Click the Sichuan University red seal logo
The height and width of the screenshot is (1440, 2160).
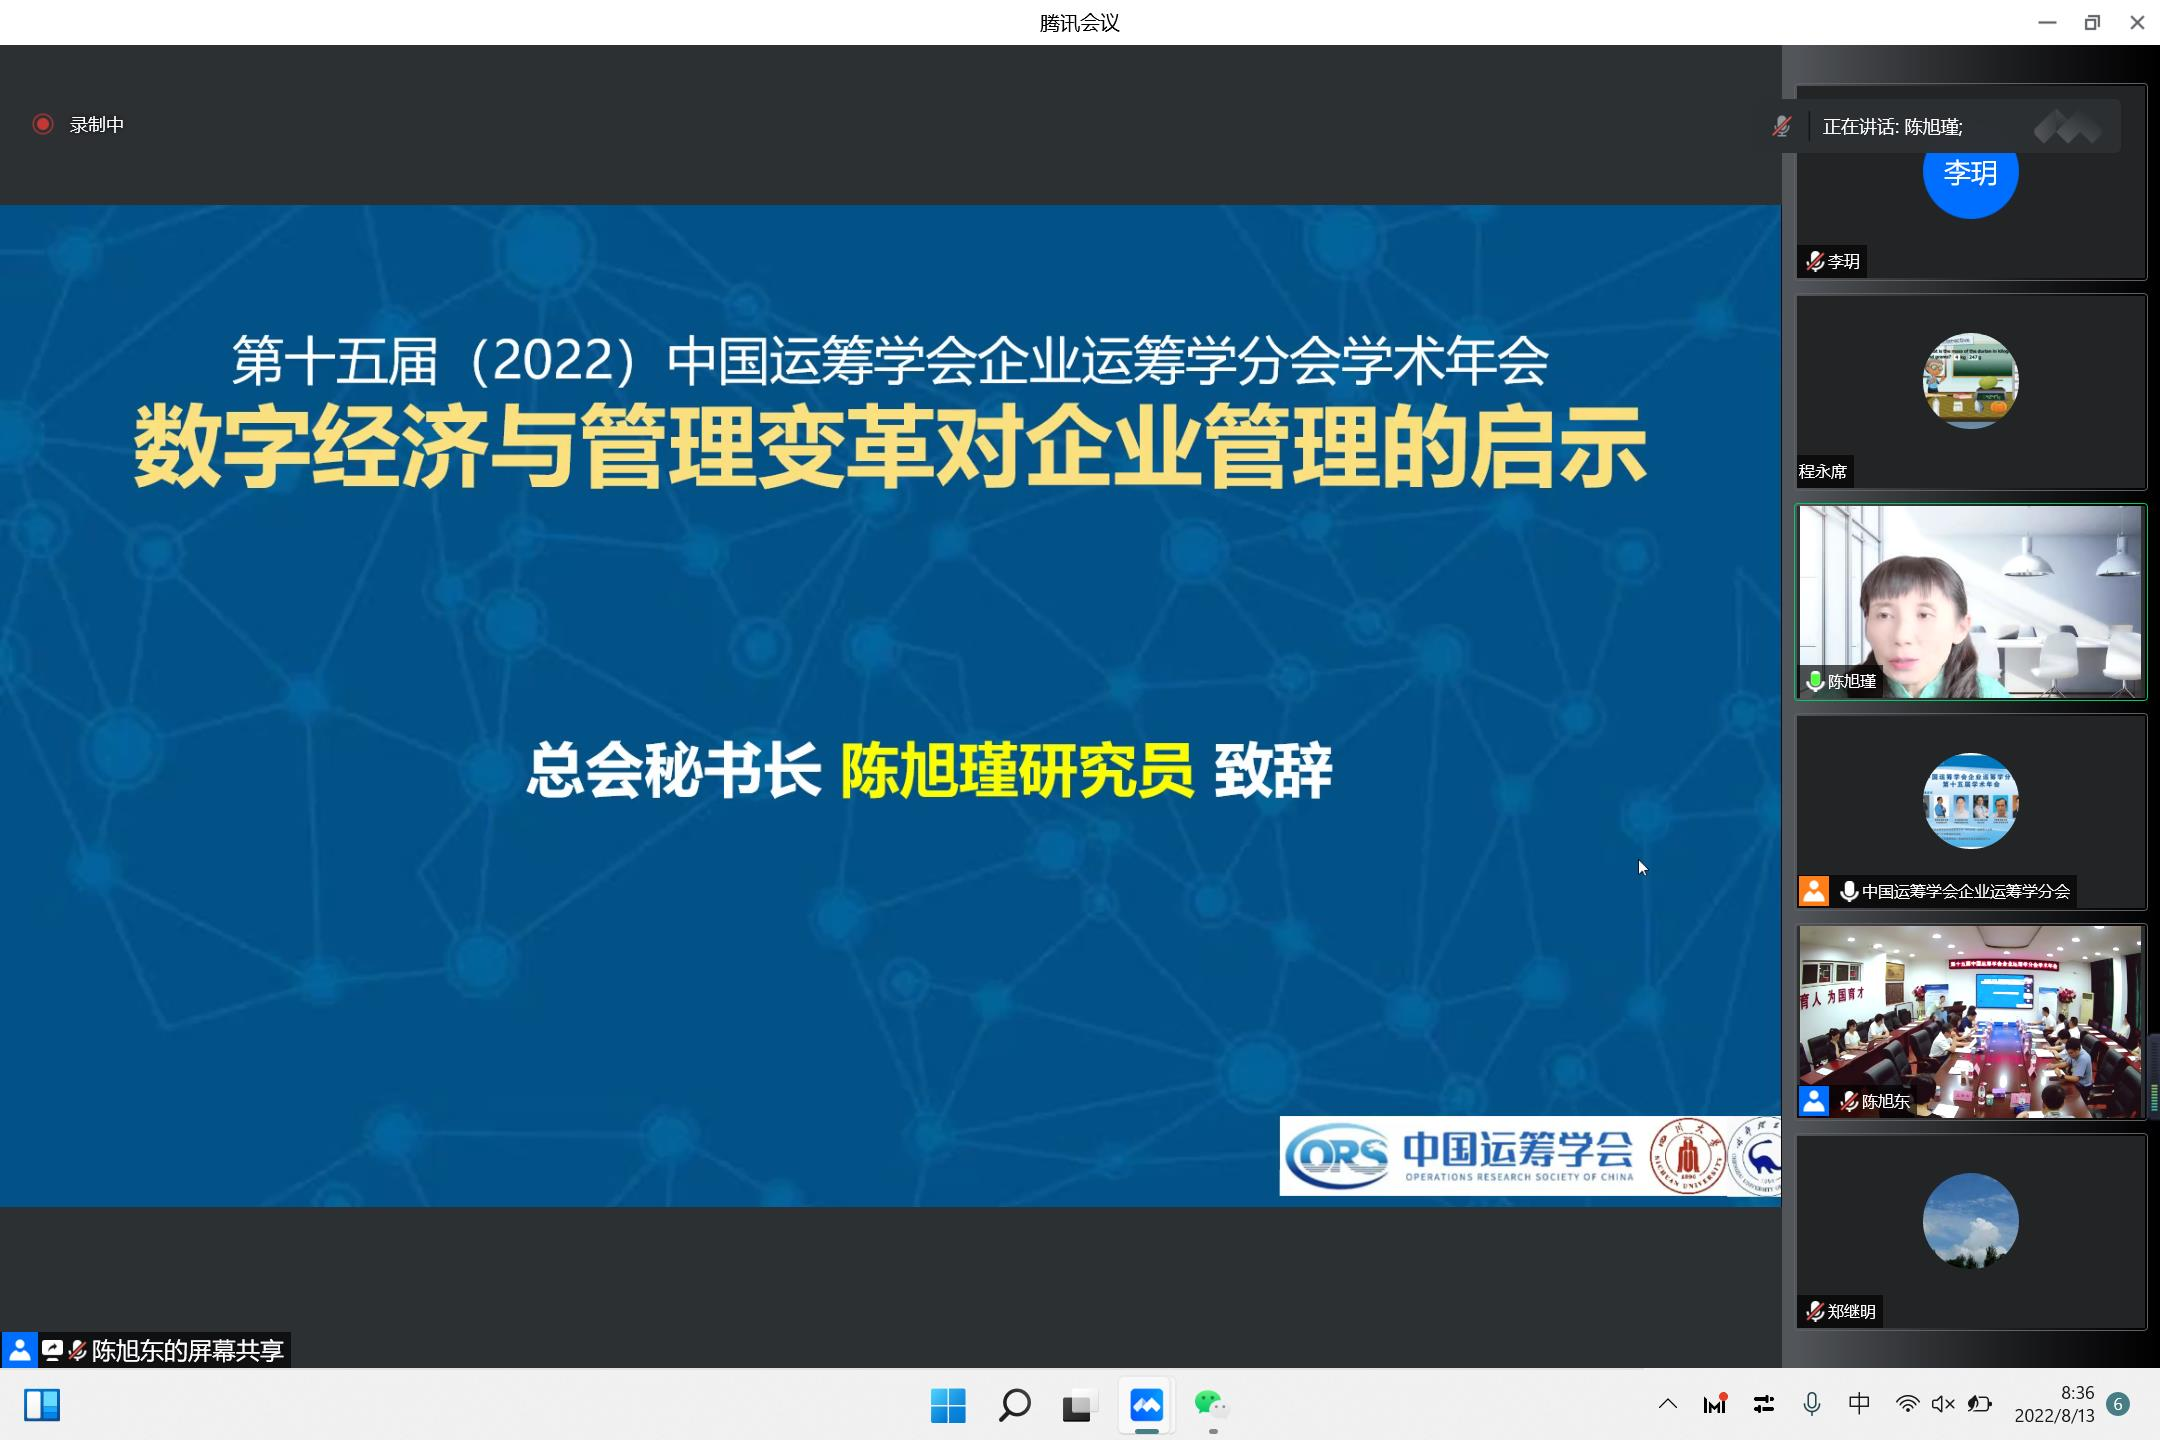click(1687, 1156)
